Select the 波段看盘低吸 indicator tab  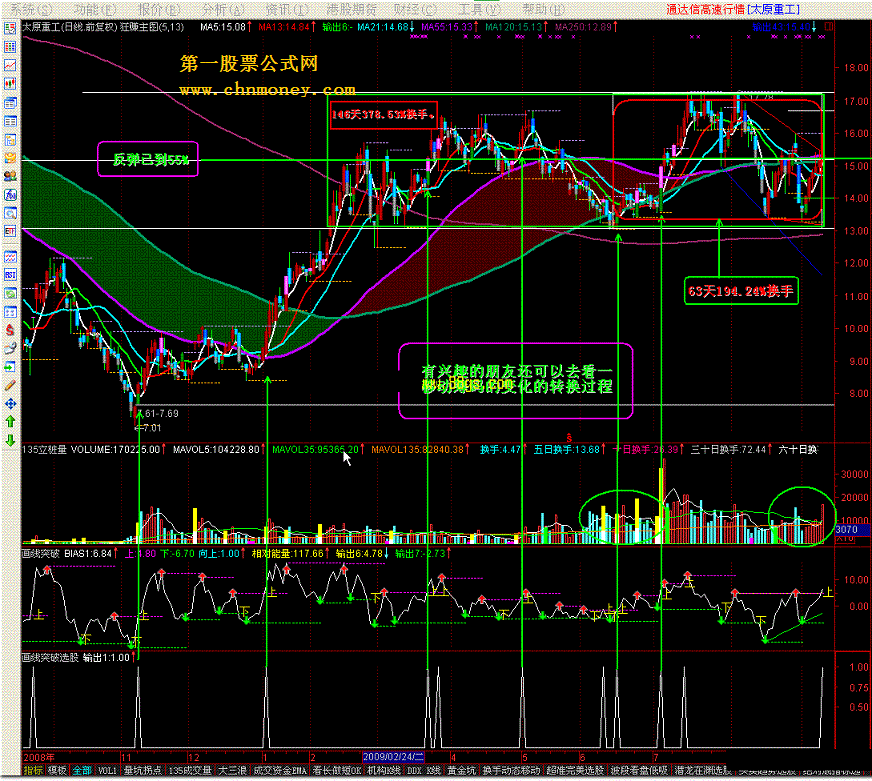pyautogui.click(x=639, y=770)
